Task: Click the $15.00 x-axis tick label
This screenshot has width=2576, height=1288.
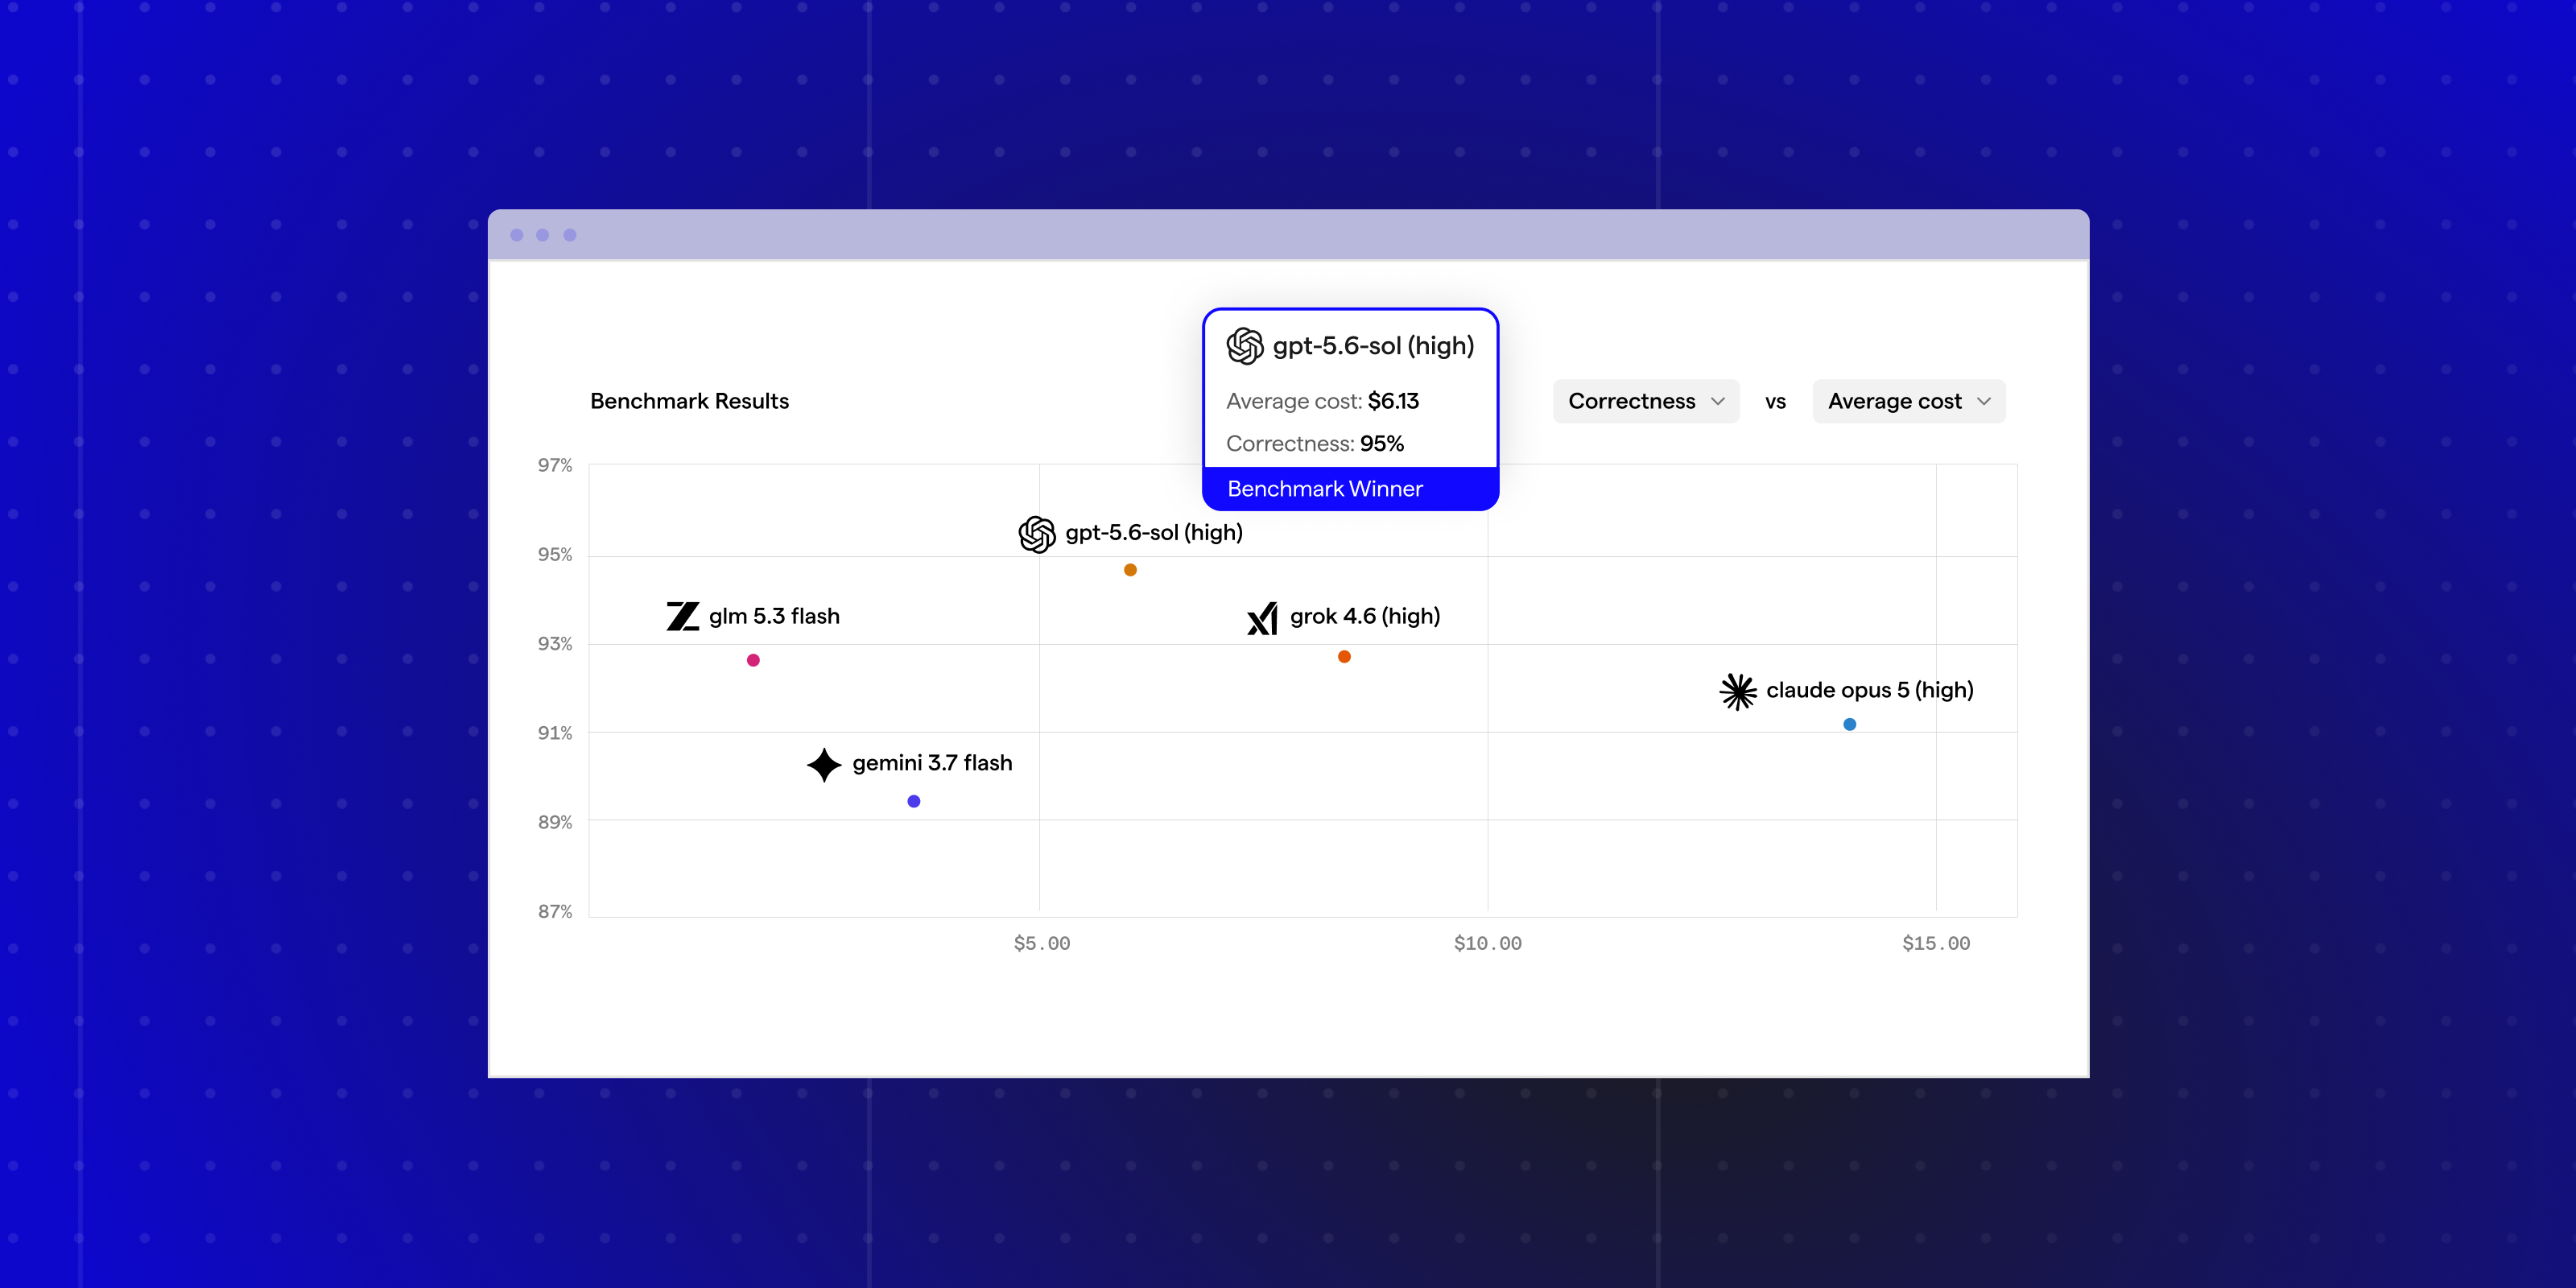Action: [x=1936, y=943]
